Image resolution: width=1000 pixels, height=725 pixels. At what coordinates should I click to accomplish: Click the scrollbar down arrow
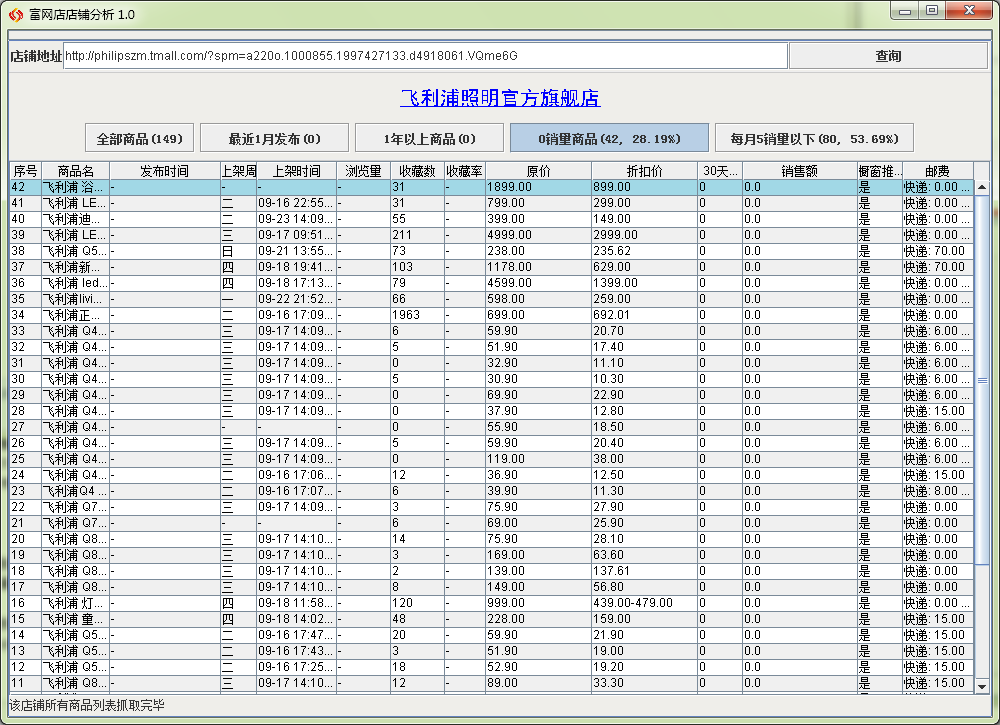pos(981,686)
